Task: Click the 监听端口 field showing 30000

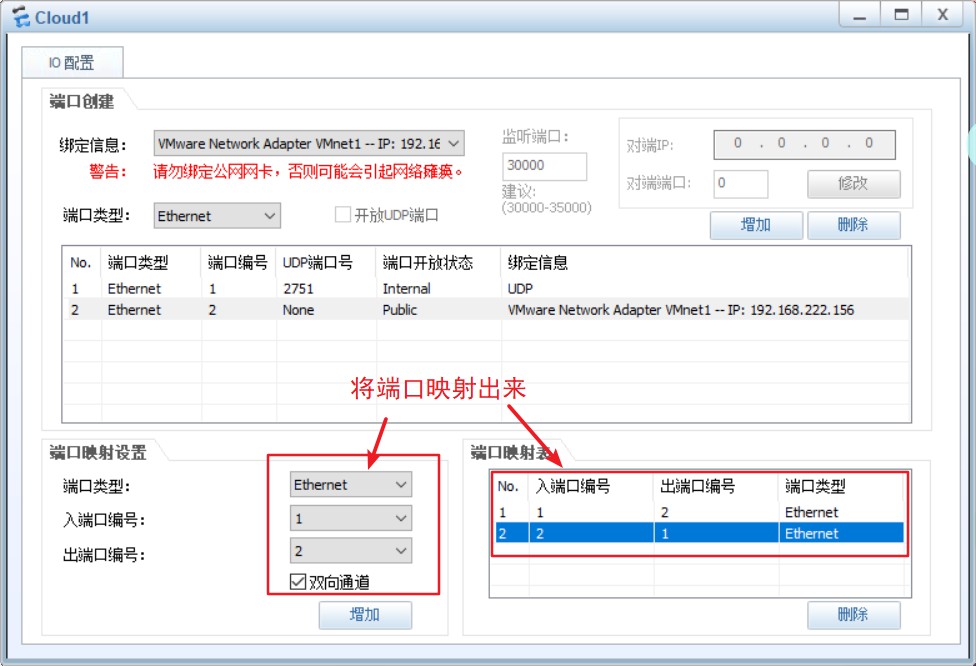Action: [544, 166]
